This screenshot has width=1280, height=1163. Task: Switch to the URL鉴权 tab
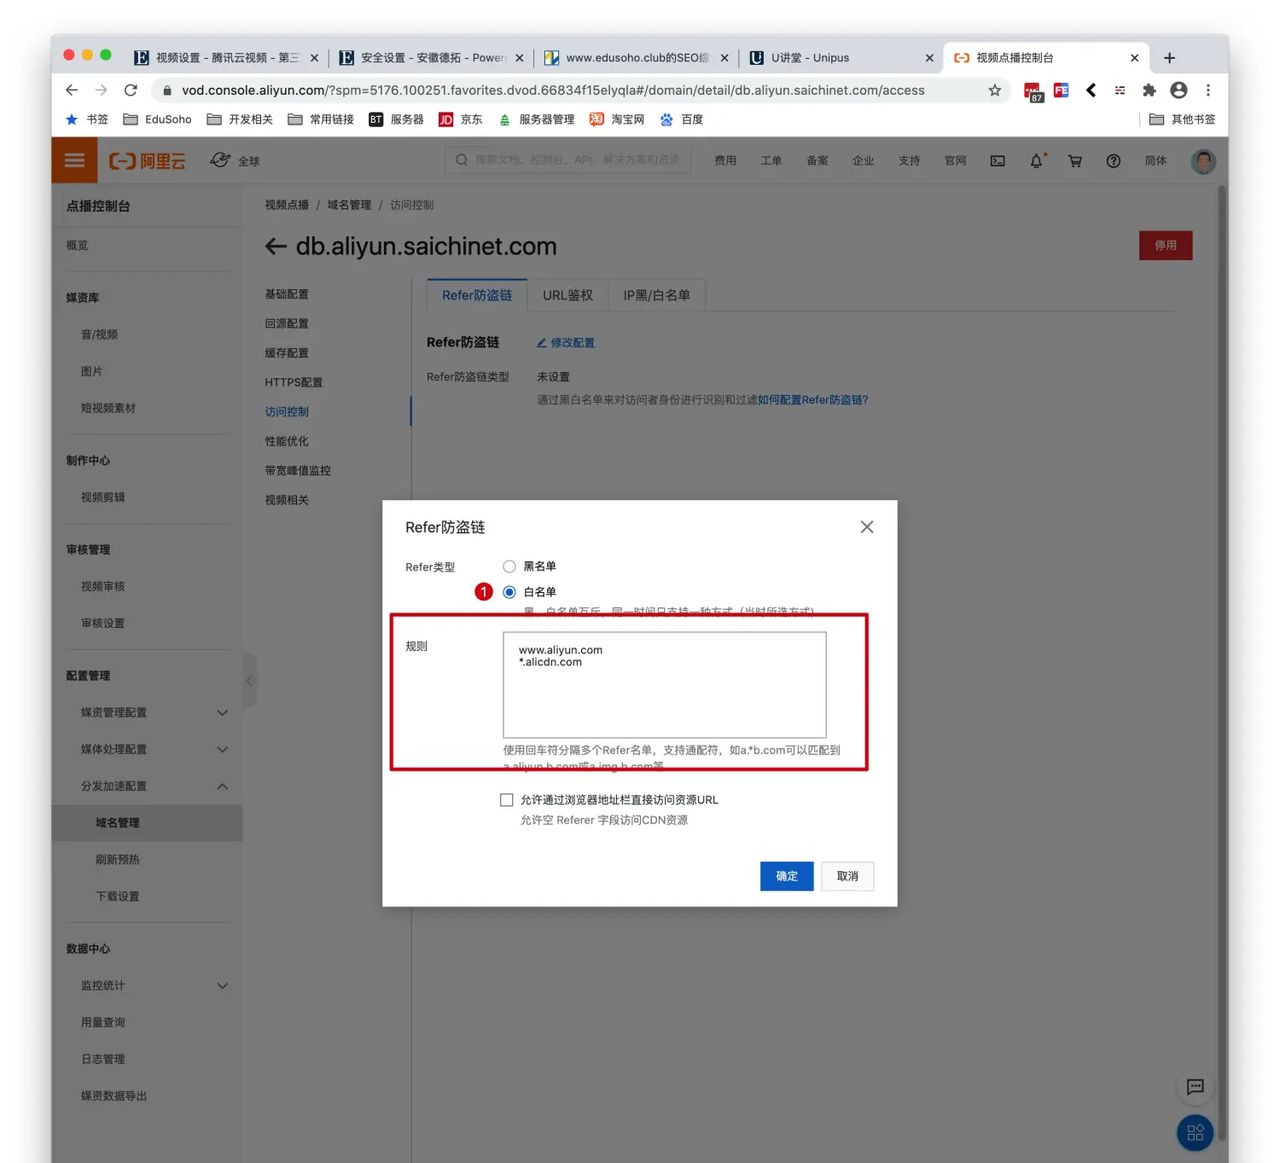568,296
